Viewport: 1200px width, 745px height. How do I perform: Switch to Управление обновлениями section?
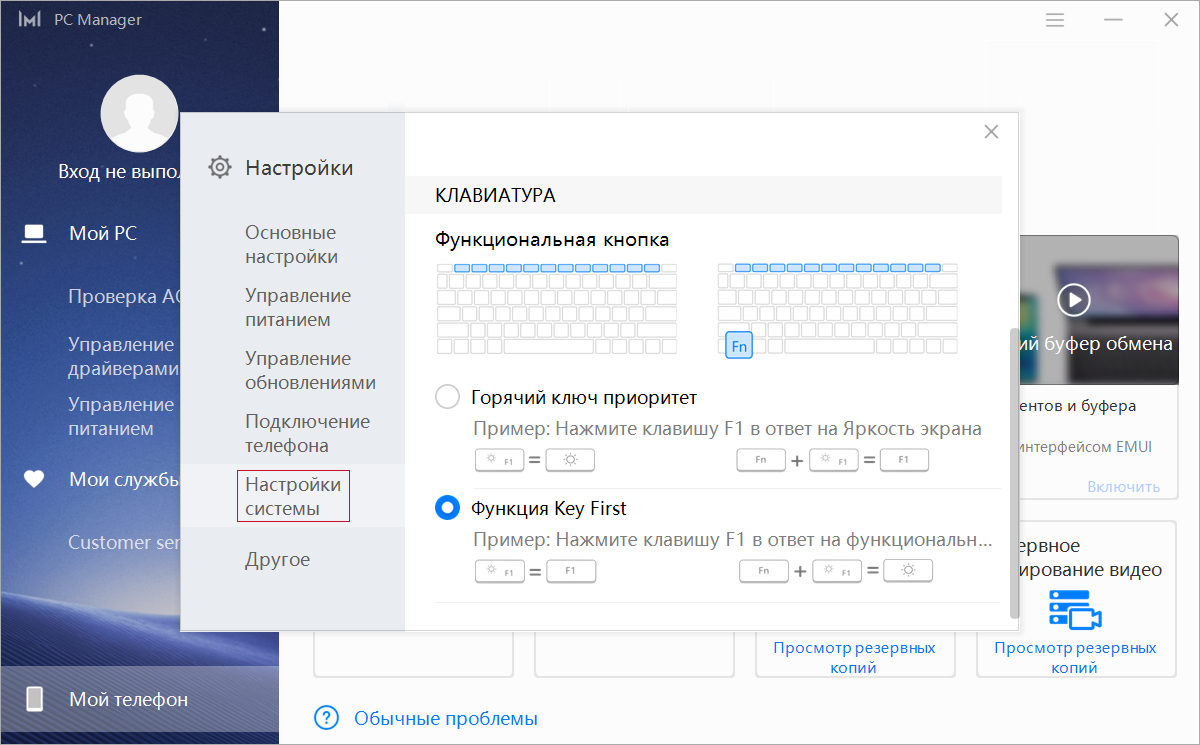(310, 371)
